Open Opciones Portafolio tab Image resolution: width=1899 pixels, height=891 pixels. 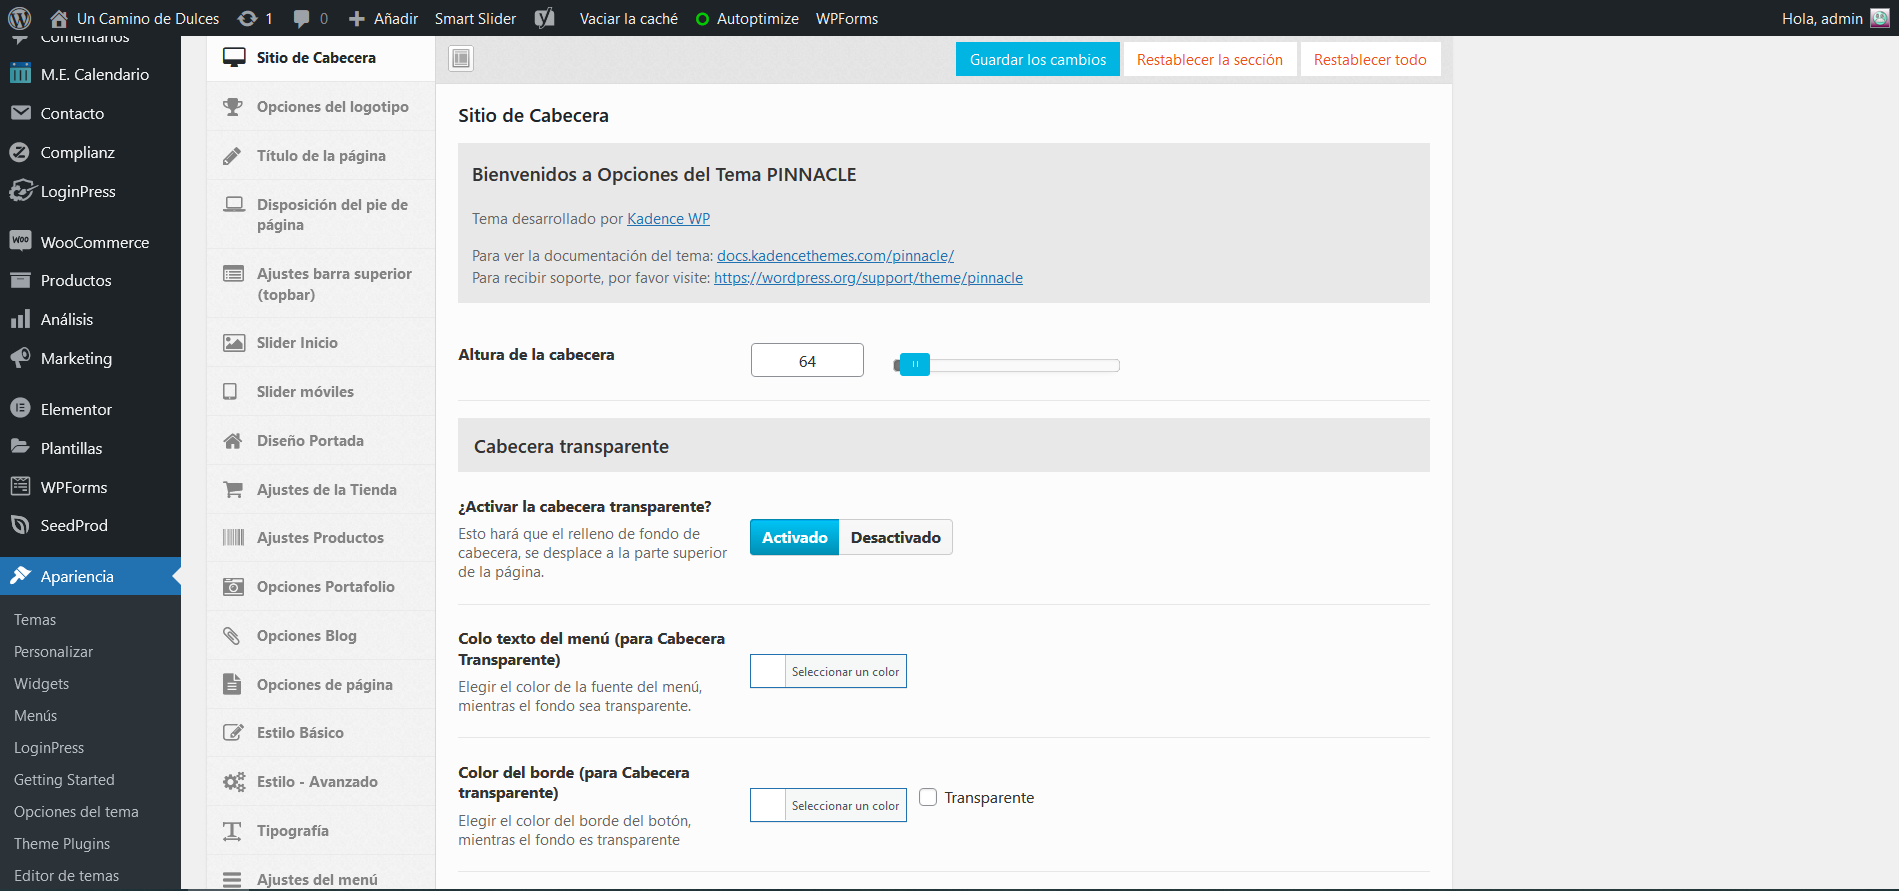coord(321,586)
